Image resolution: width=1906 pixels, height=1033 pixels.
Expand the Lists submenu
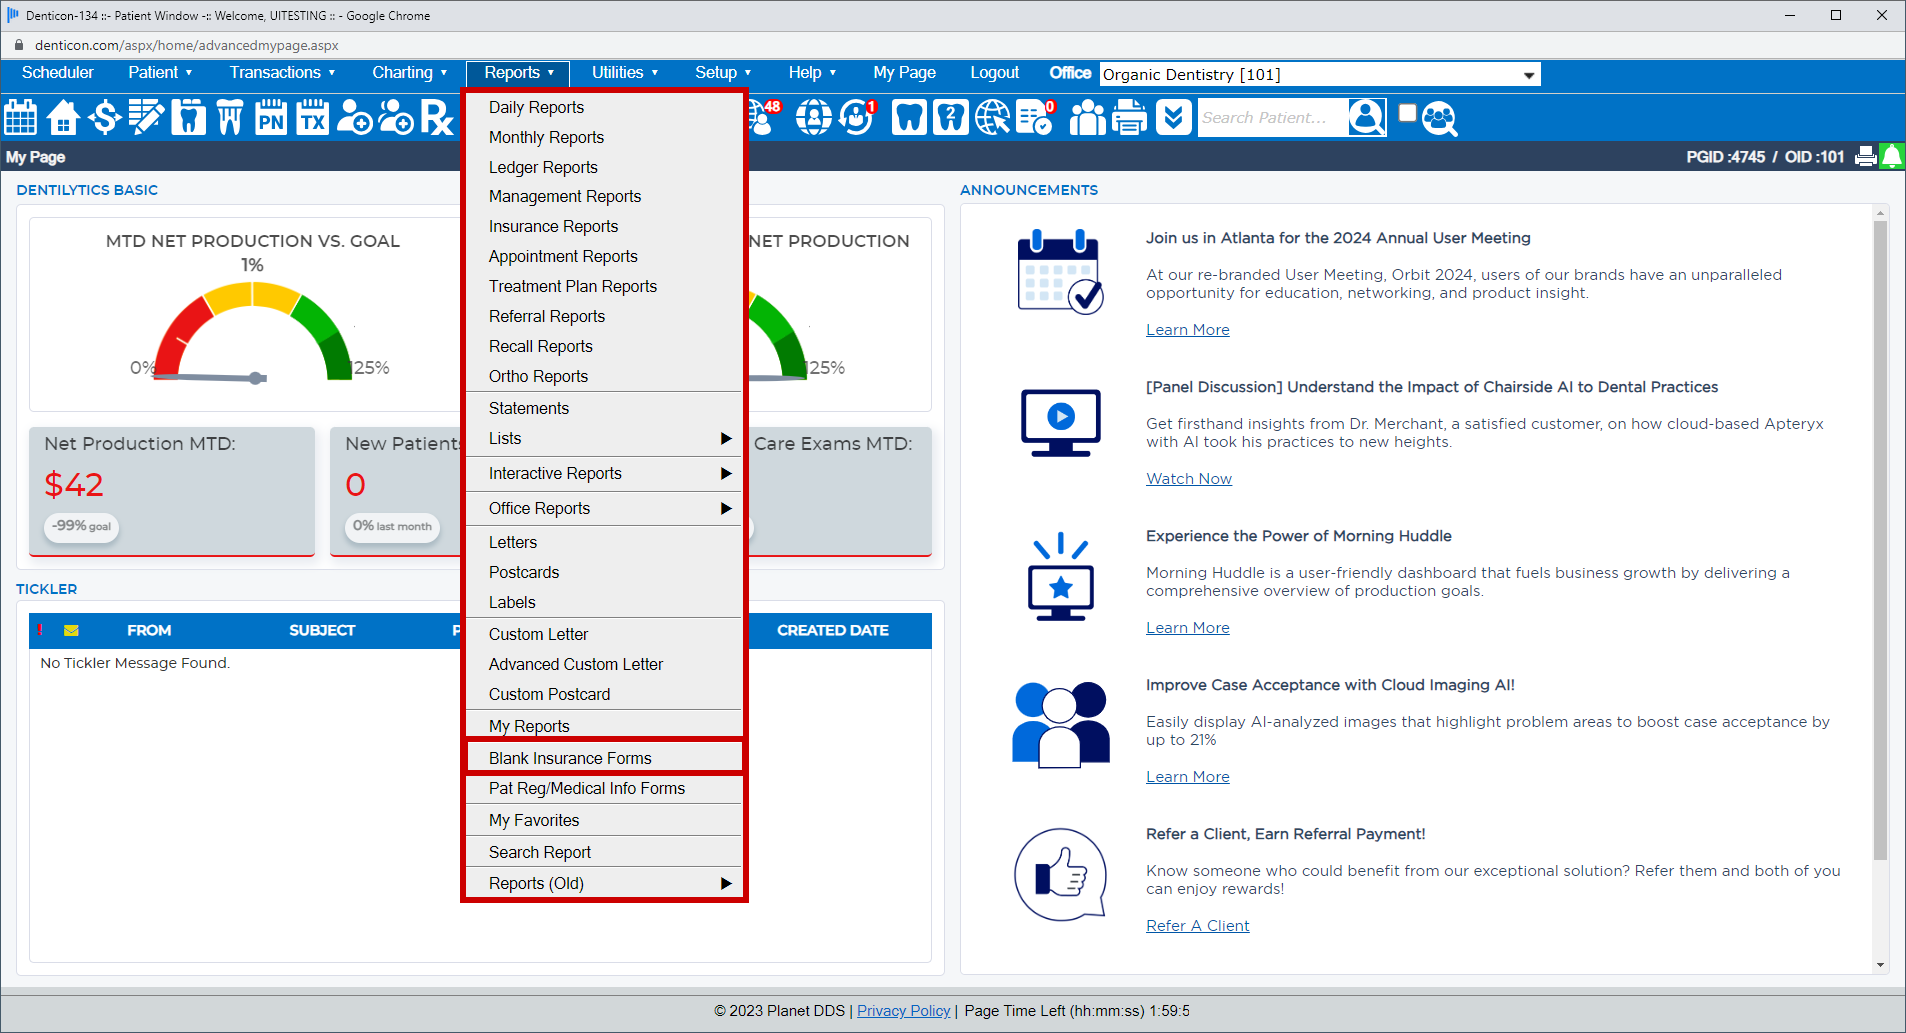tap(604, 439)
